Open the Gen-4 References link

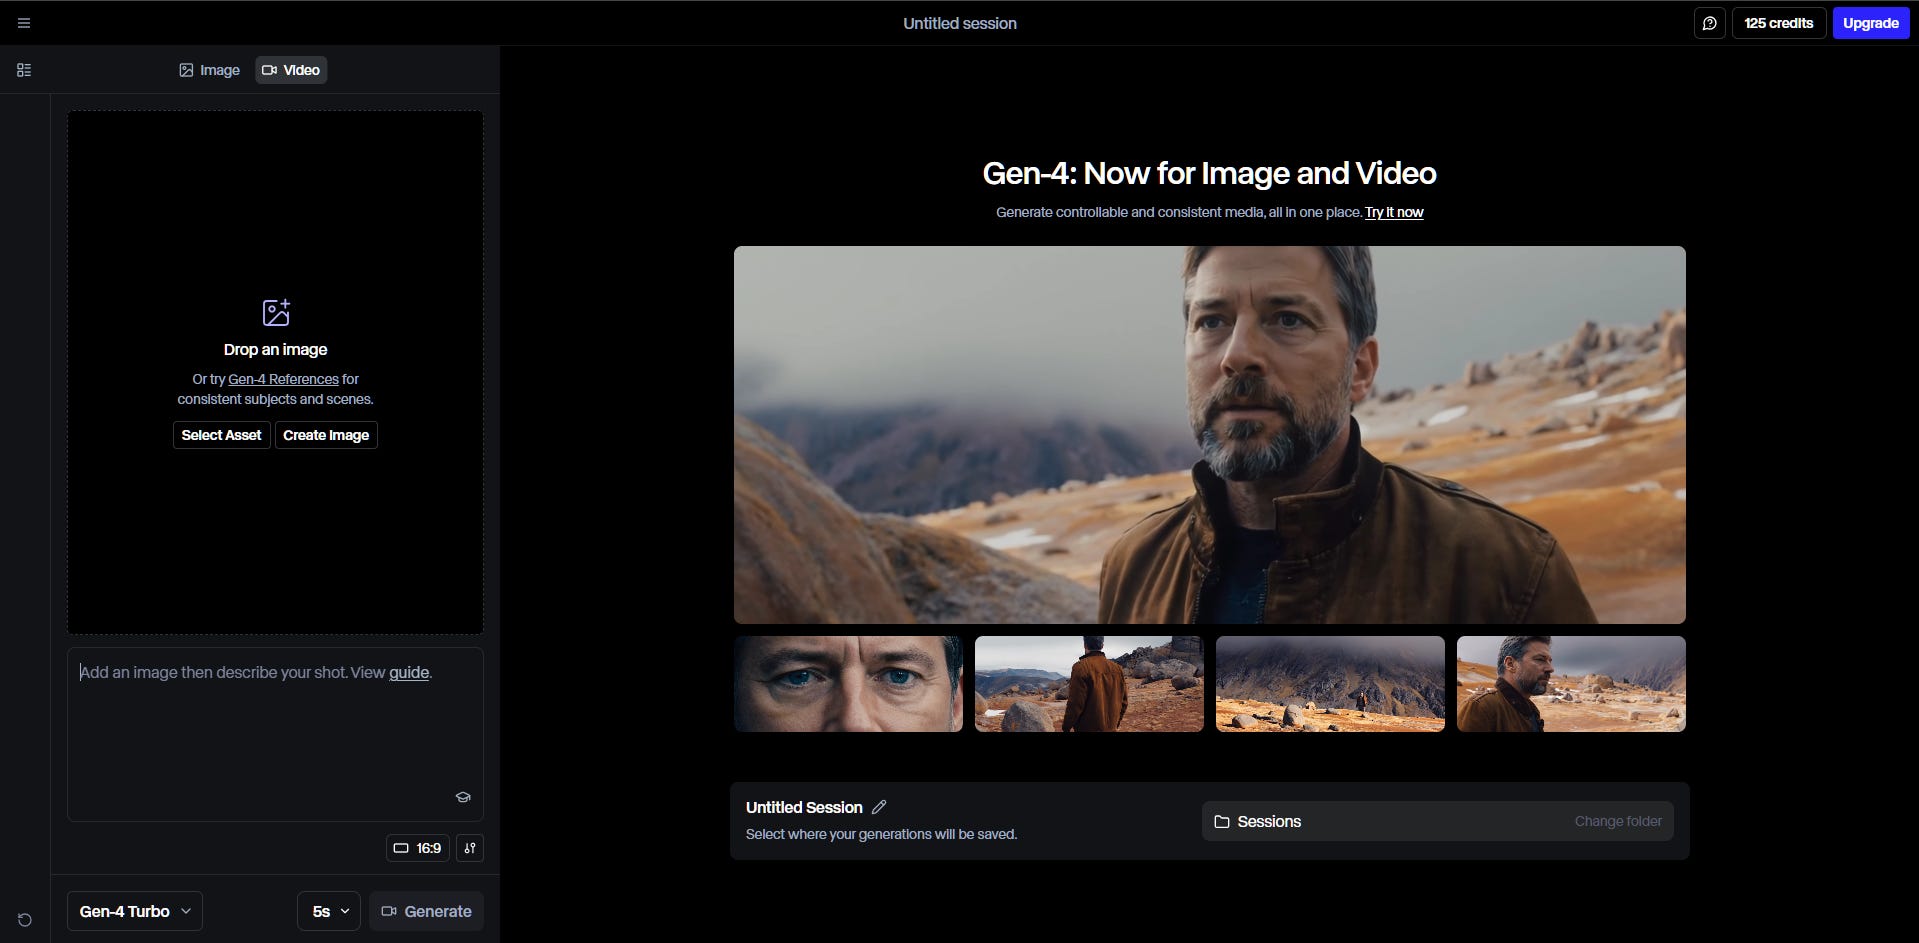tap(283, 379)
